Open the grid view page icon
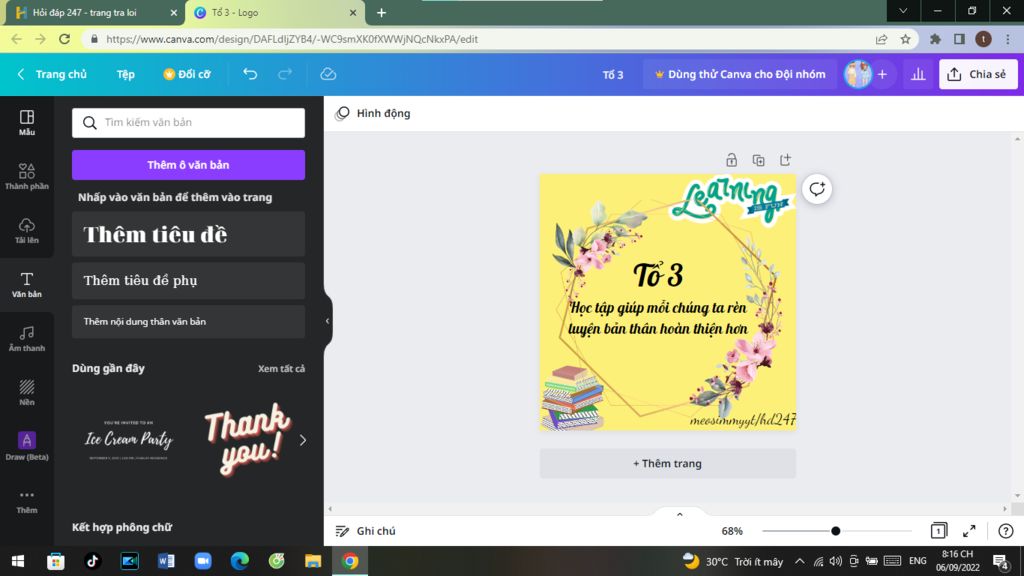The image size is (1024, 576). [938, 531]
